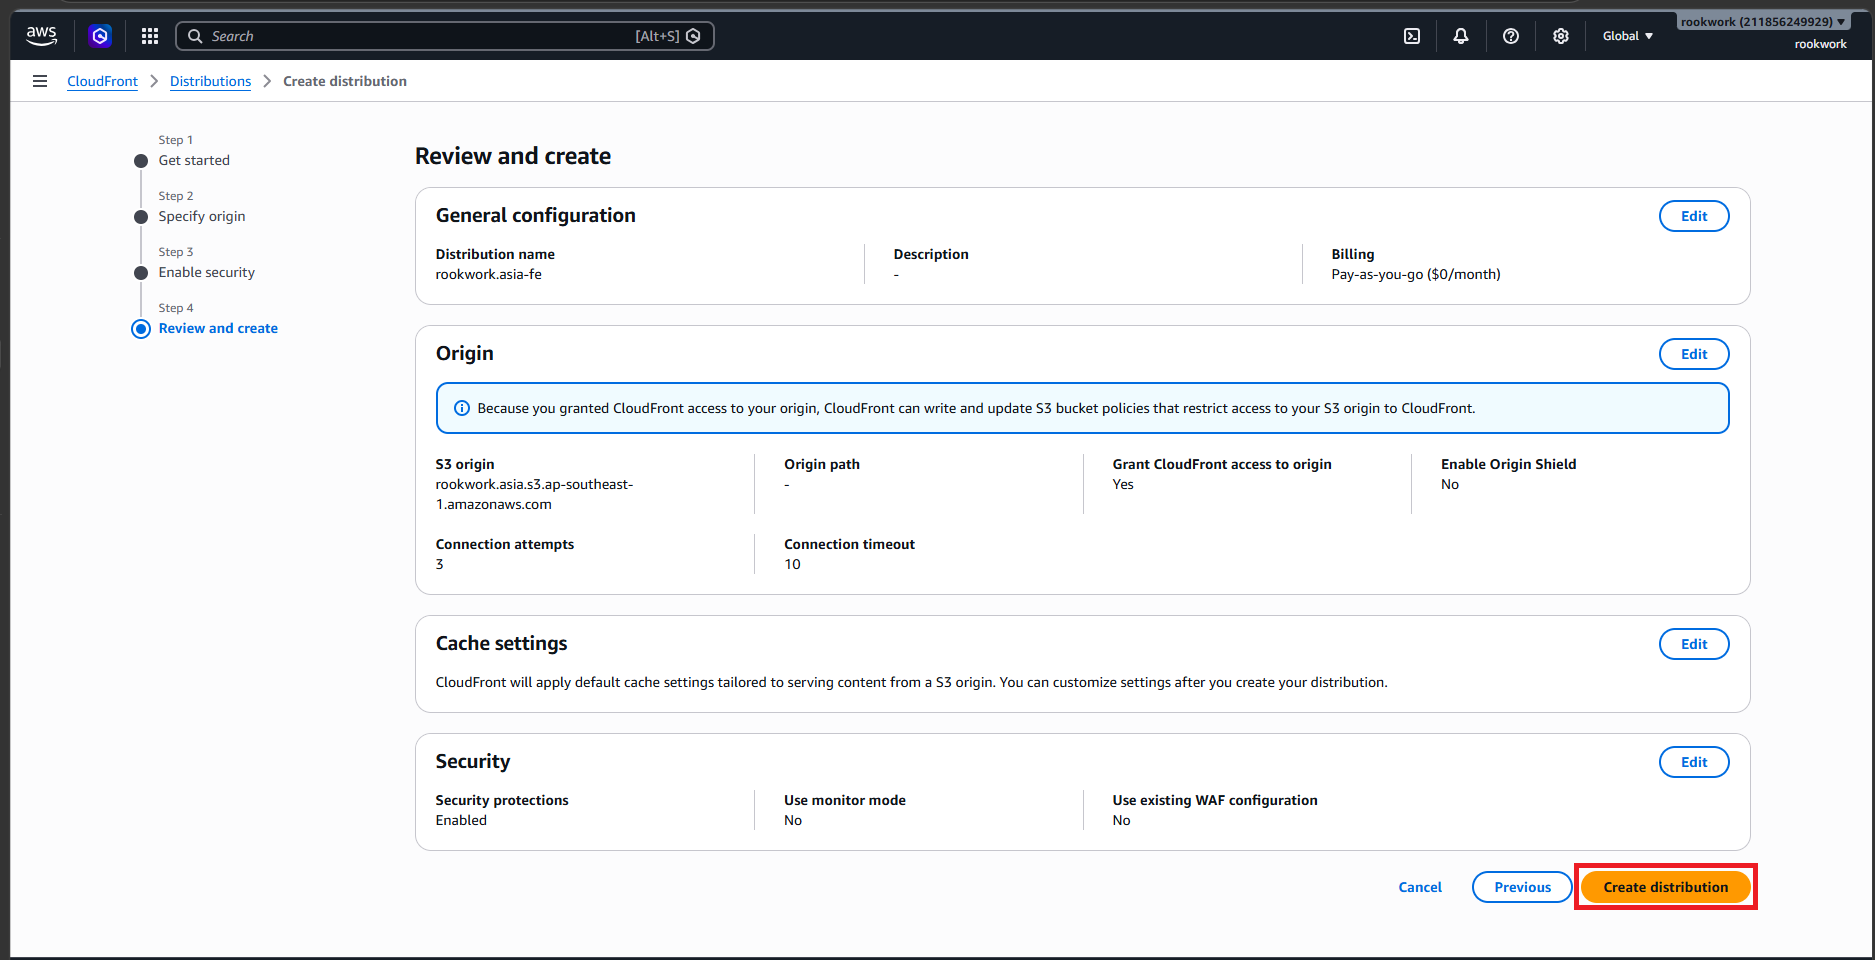
Task: Click the CloudShell terminal icon
Action: (1412, 36)
